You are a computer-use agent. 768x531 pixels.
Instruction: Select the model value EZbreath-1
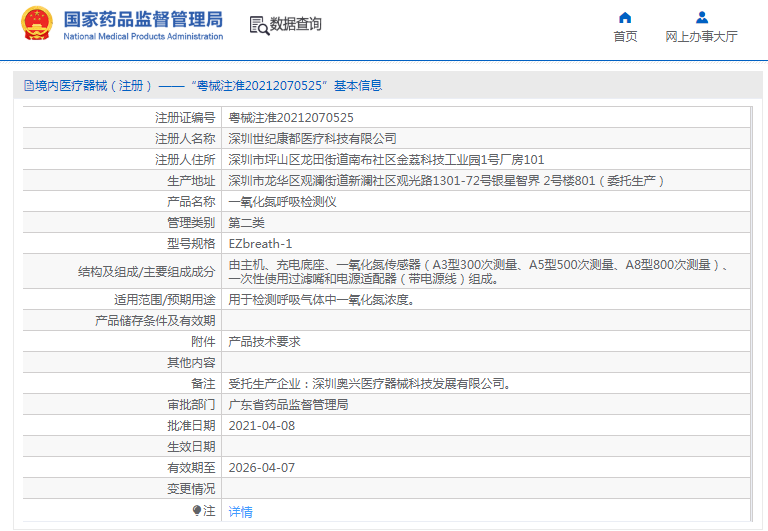click(x=260, y=243)
